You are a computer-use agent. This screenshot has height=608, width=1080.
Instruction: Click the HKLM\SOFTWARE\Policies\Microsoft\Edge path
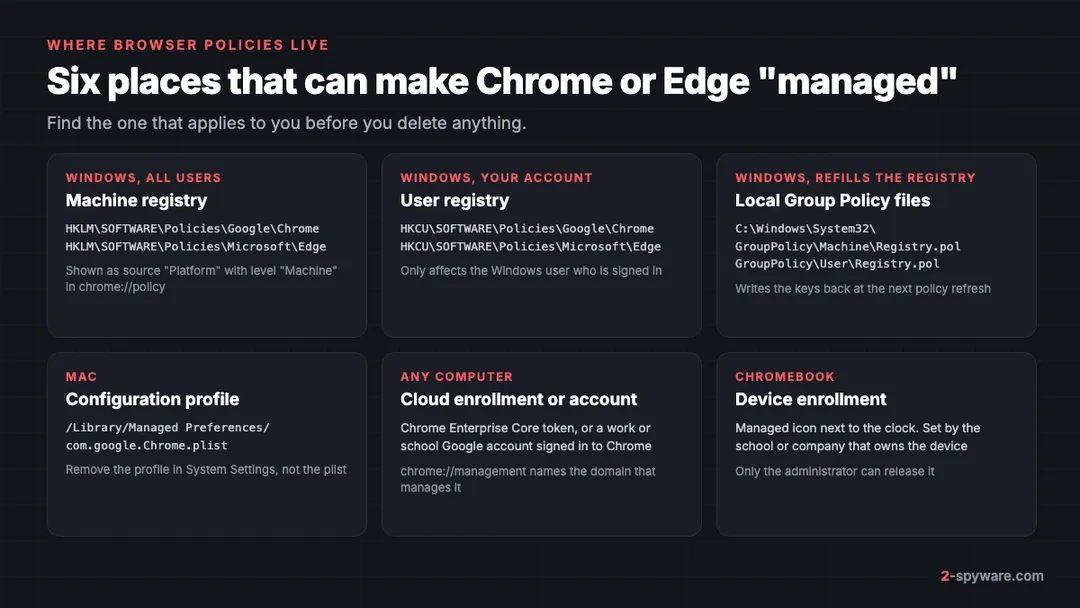(196, 247)
